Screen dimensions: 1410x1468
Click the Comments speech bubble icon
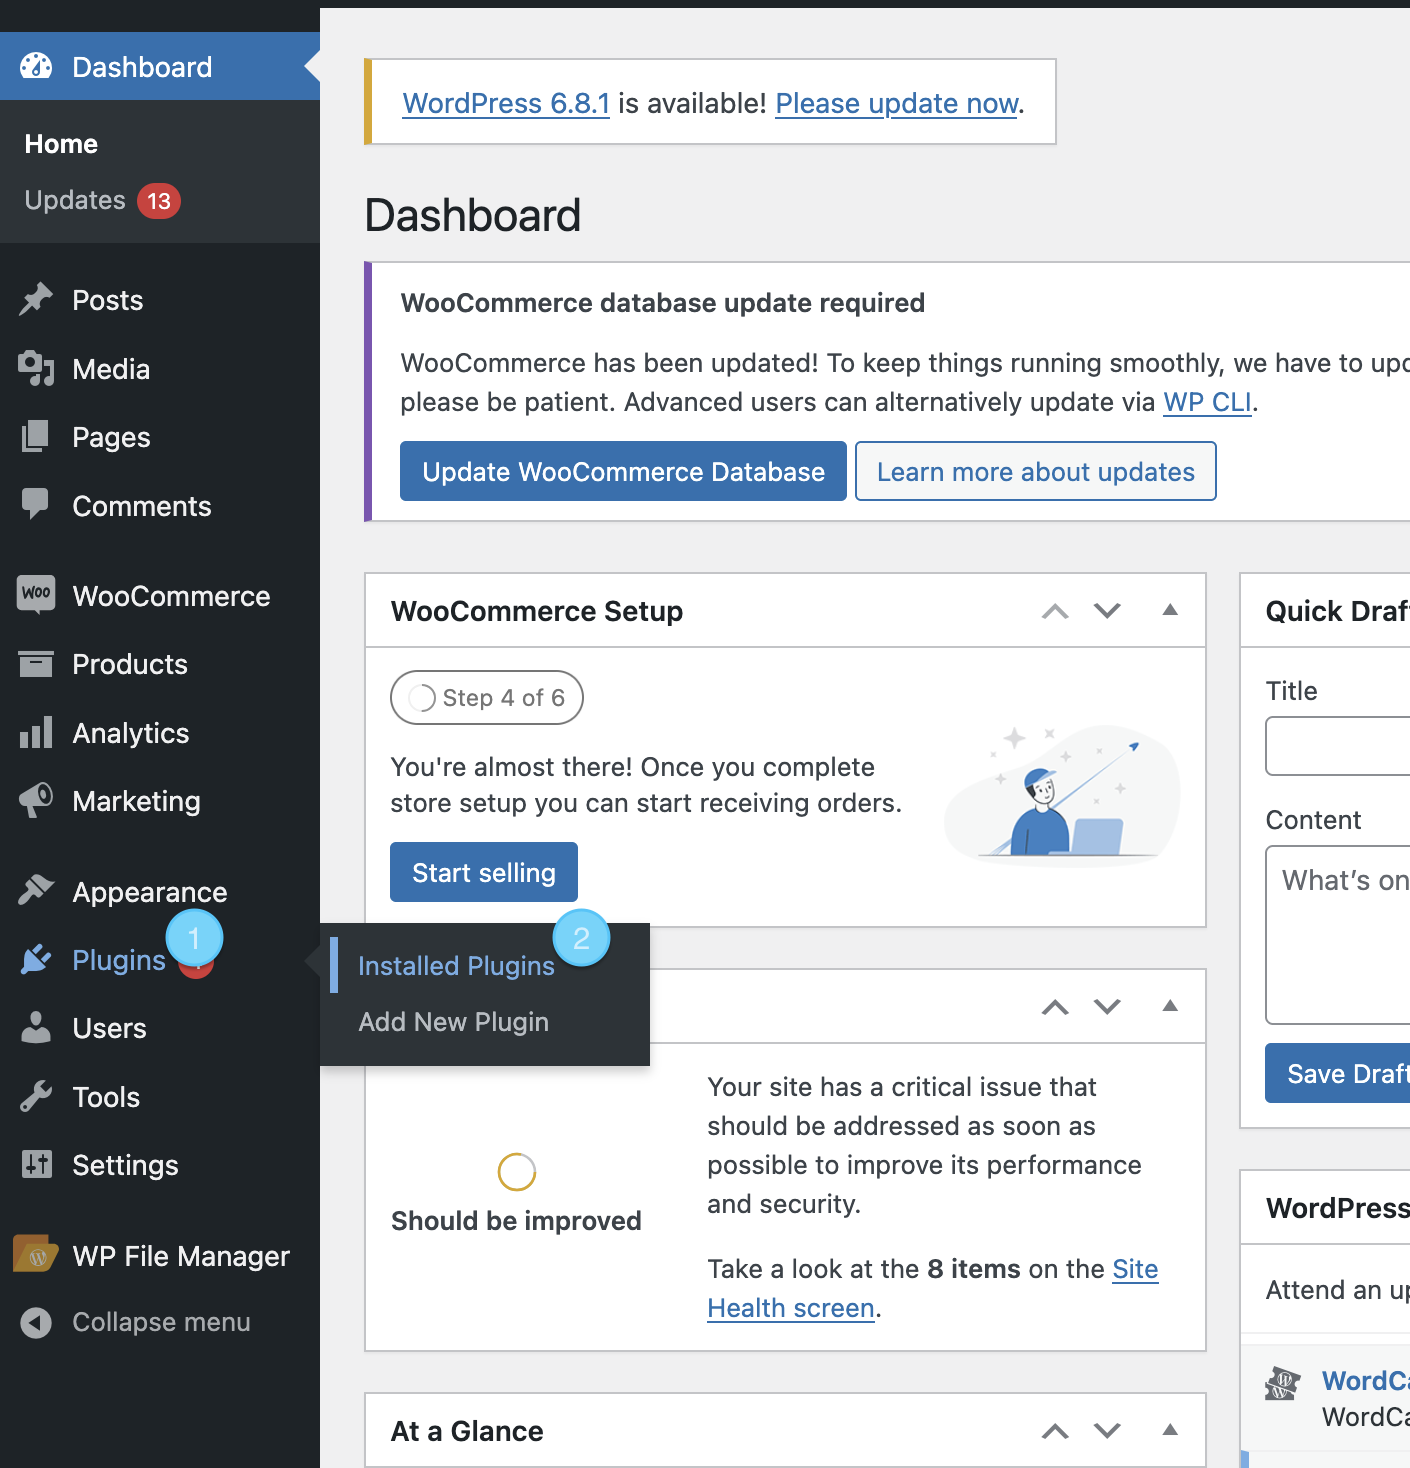click(x=36, y=504)
